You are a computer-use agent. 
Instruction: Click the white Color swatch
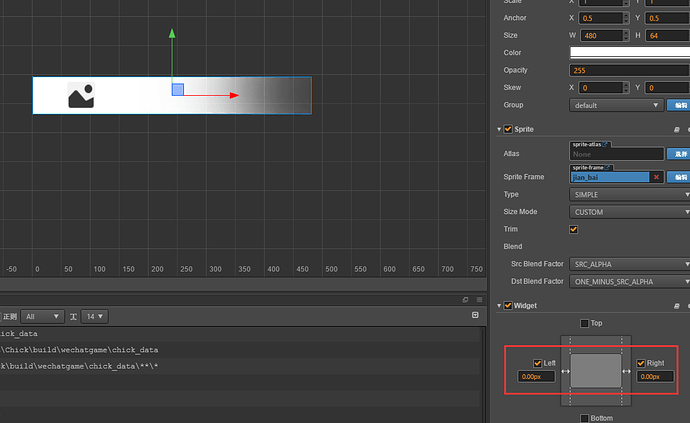(x=630, y=52)
